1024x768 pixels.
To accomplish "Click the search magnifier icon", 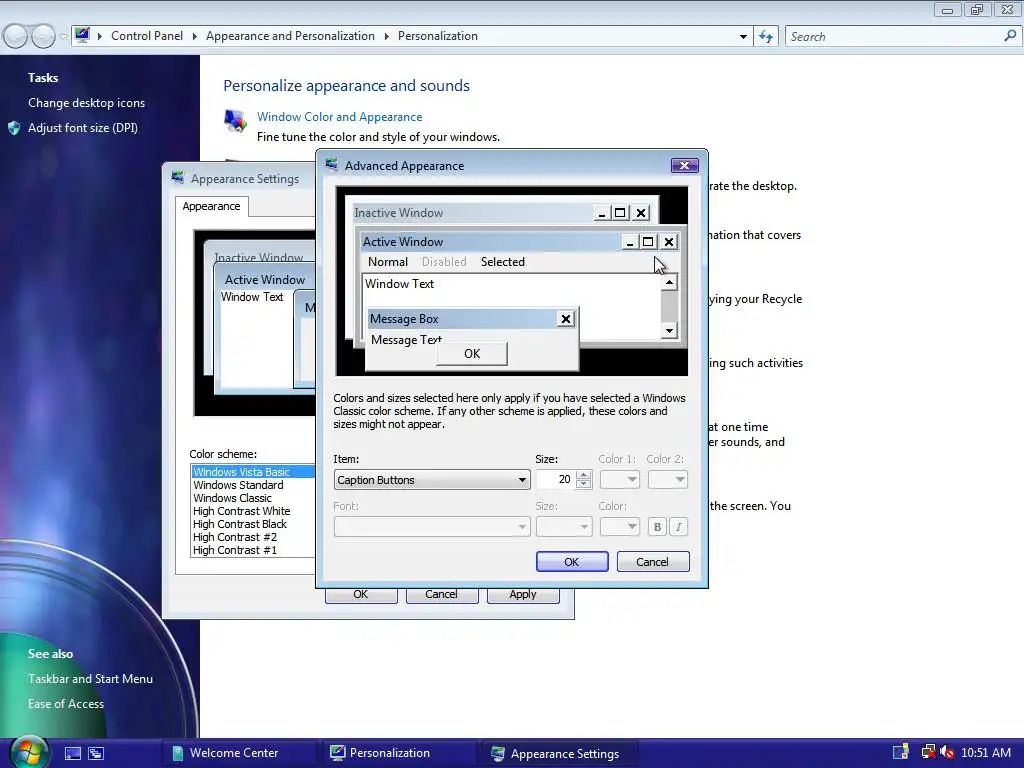I will (1010, 37).
